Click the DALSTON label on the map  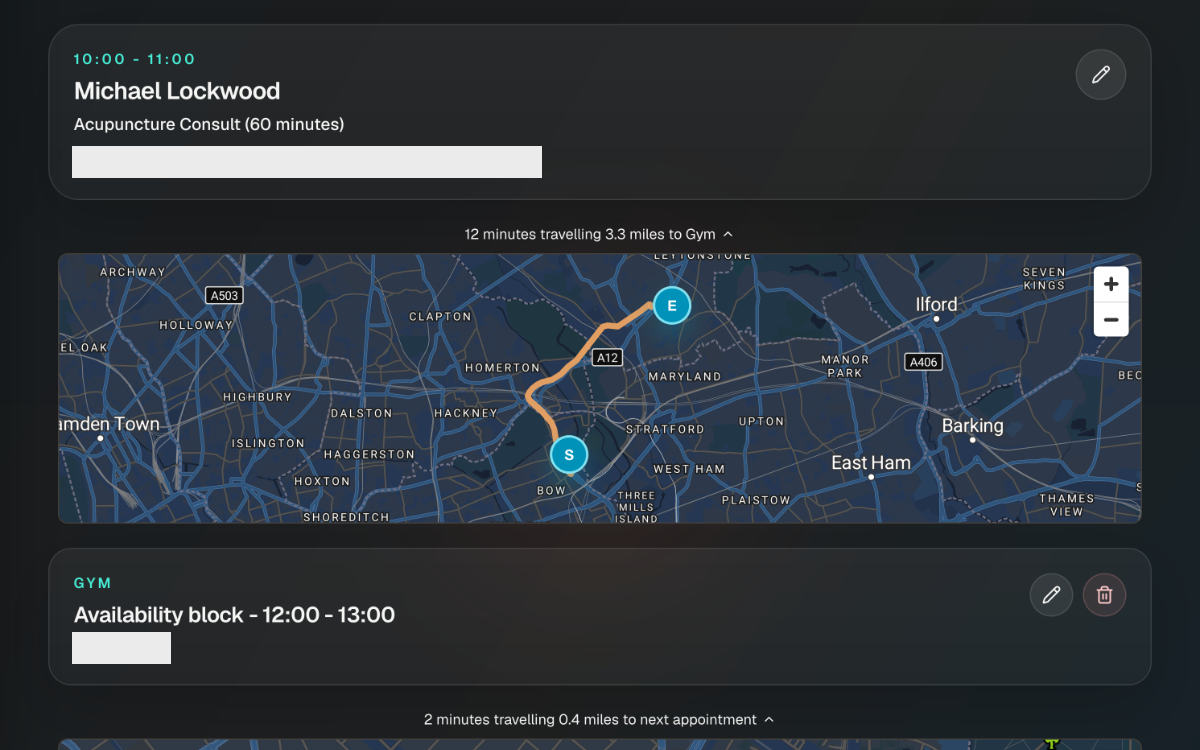[361, 413]
